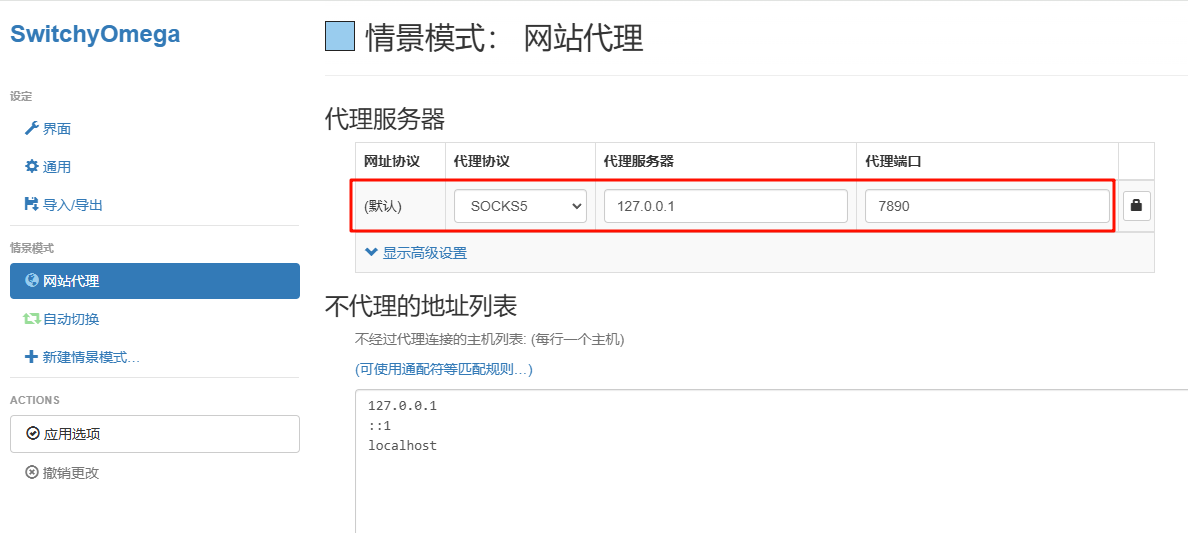
Task: Open the SOCKS5 proxy protocol dropdown
Action: [520, 206]
